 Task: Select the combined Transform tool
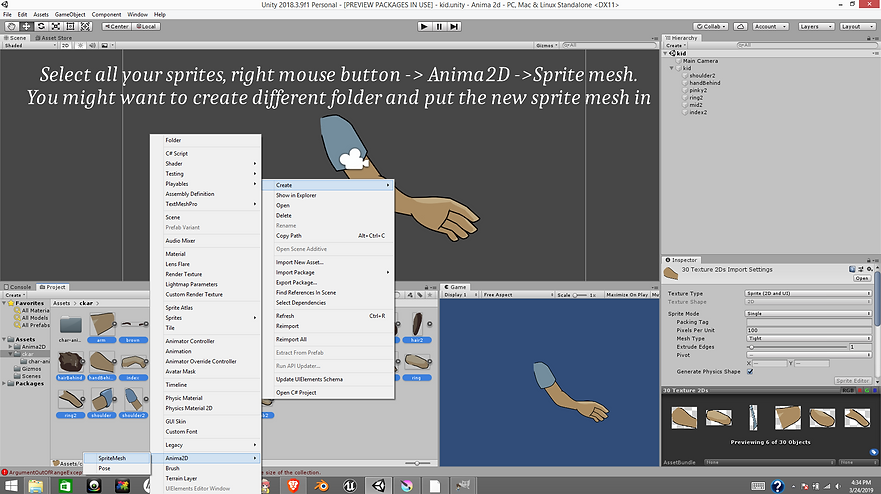(85, 26)
